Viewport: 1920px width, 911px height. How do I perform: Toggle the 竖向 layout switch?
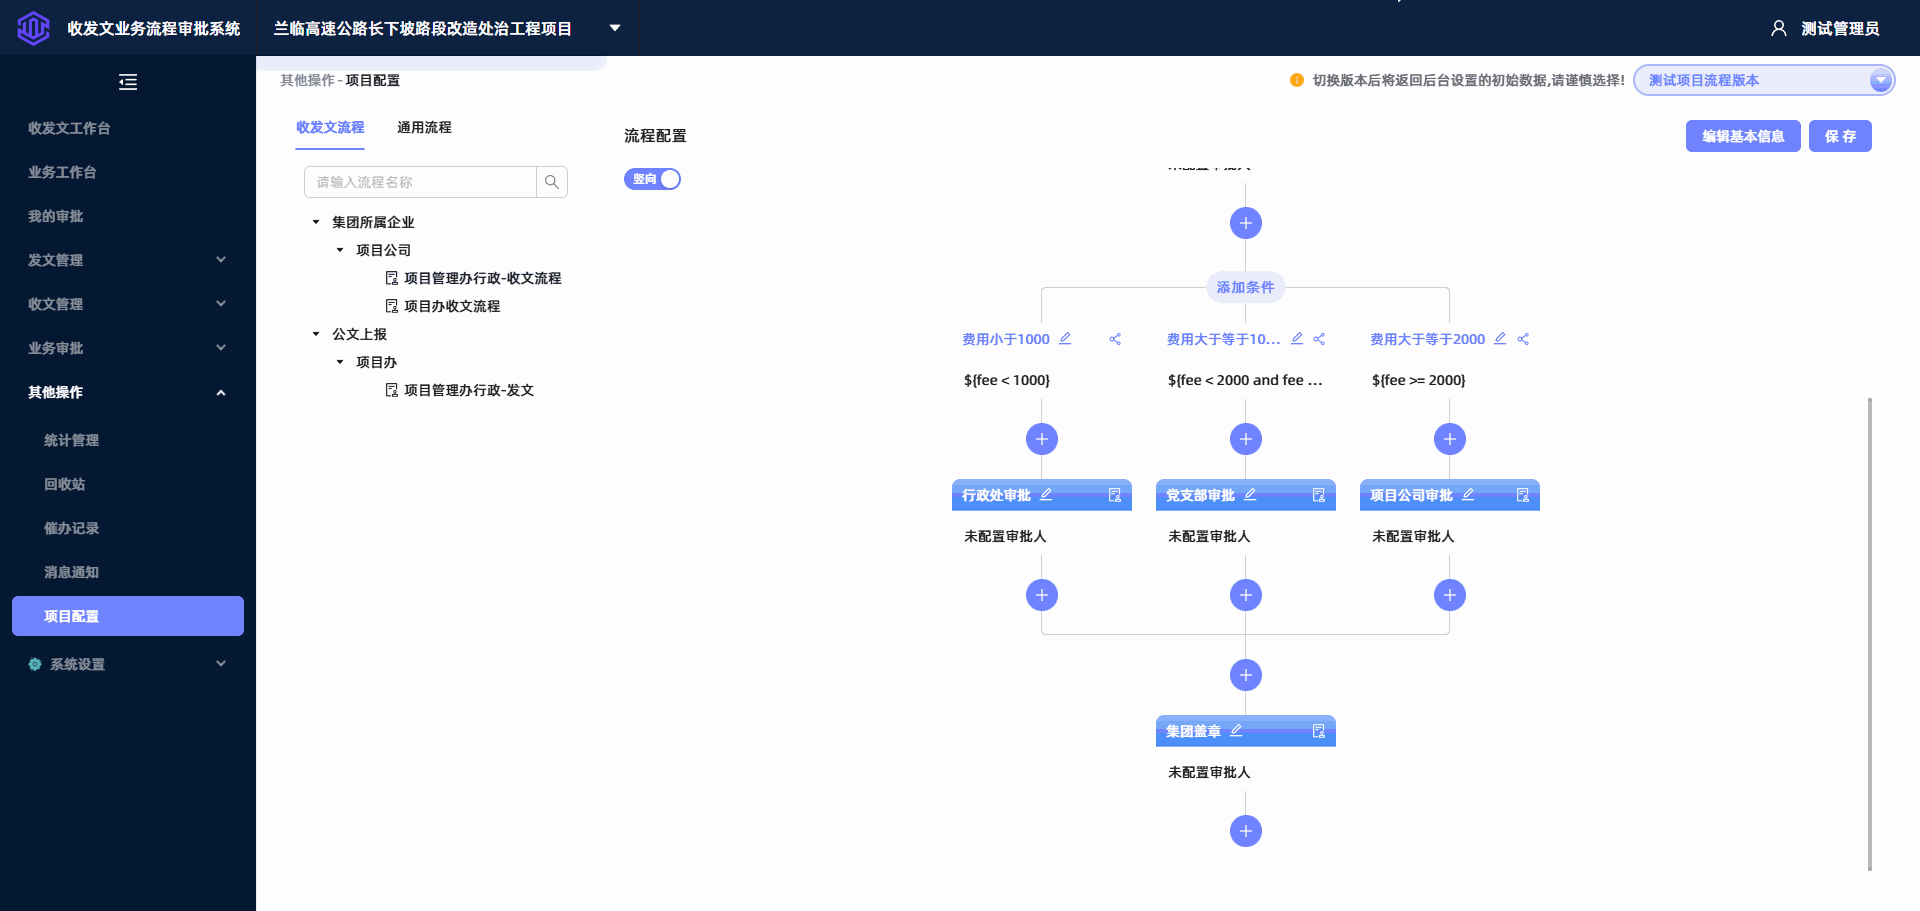[652, 179]
